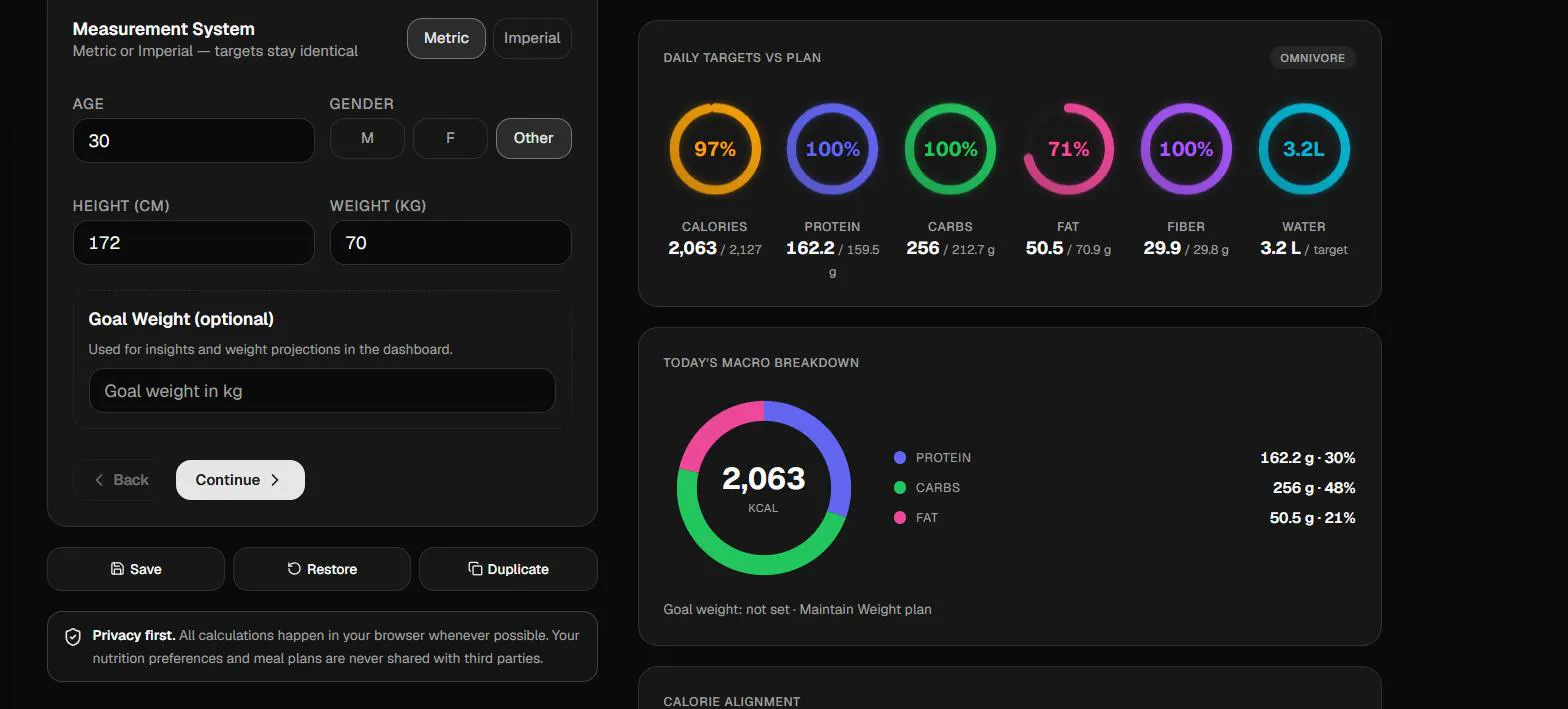Click the Protein 100% progress ring
The width and height of the screenshot is (1568, 709).
(832, 149)
